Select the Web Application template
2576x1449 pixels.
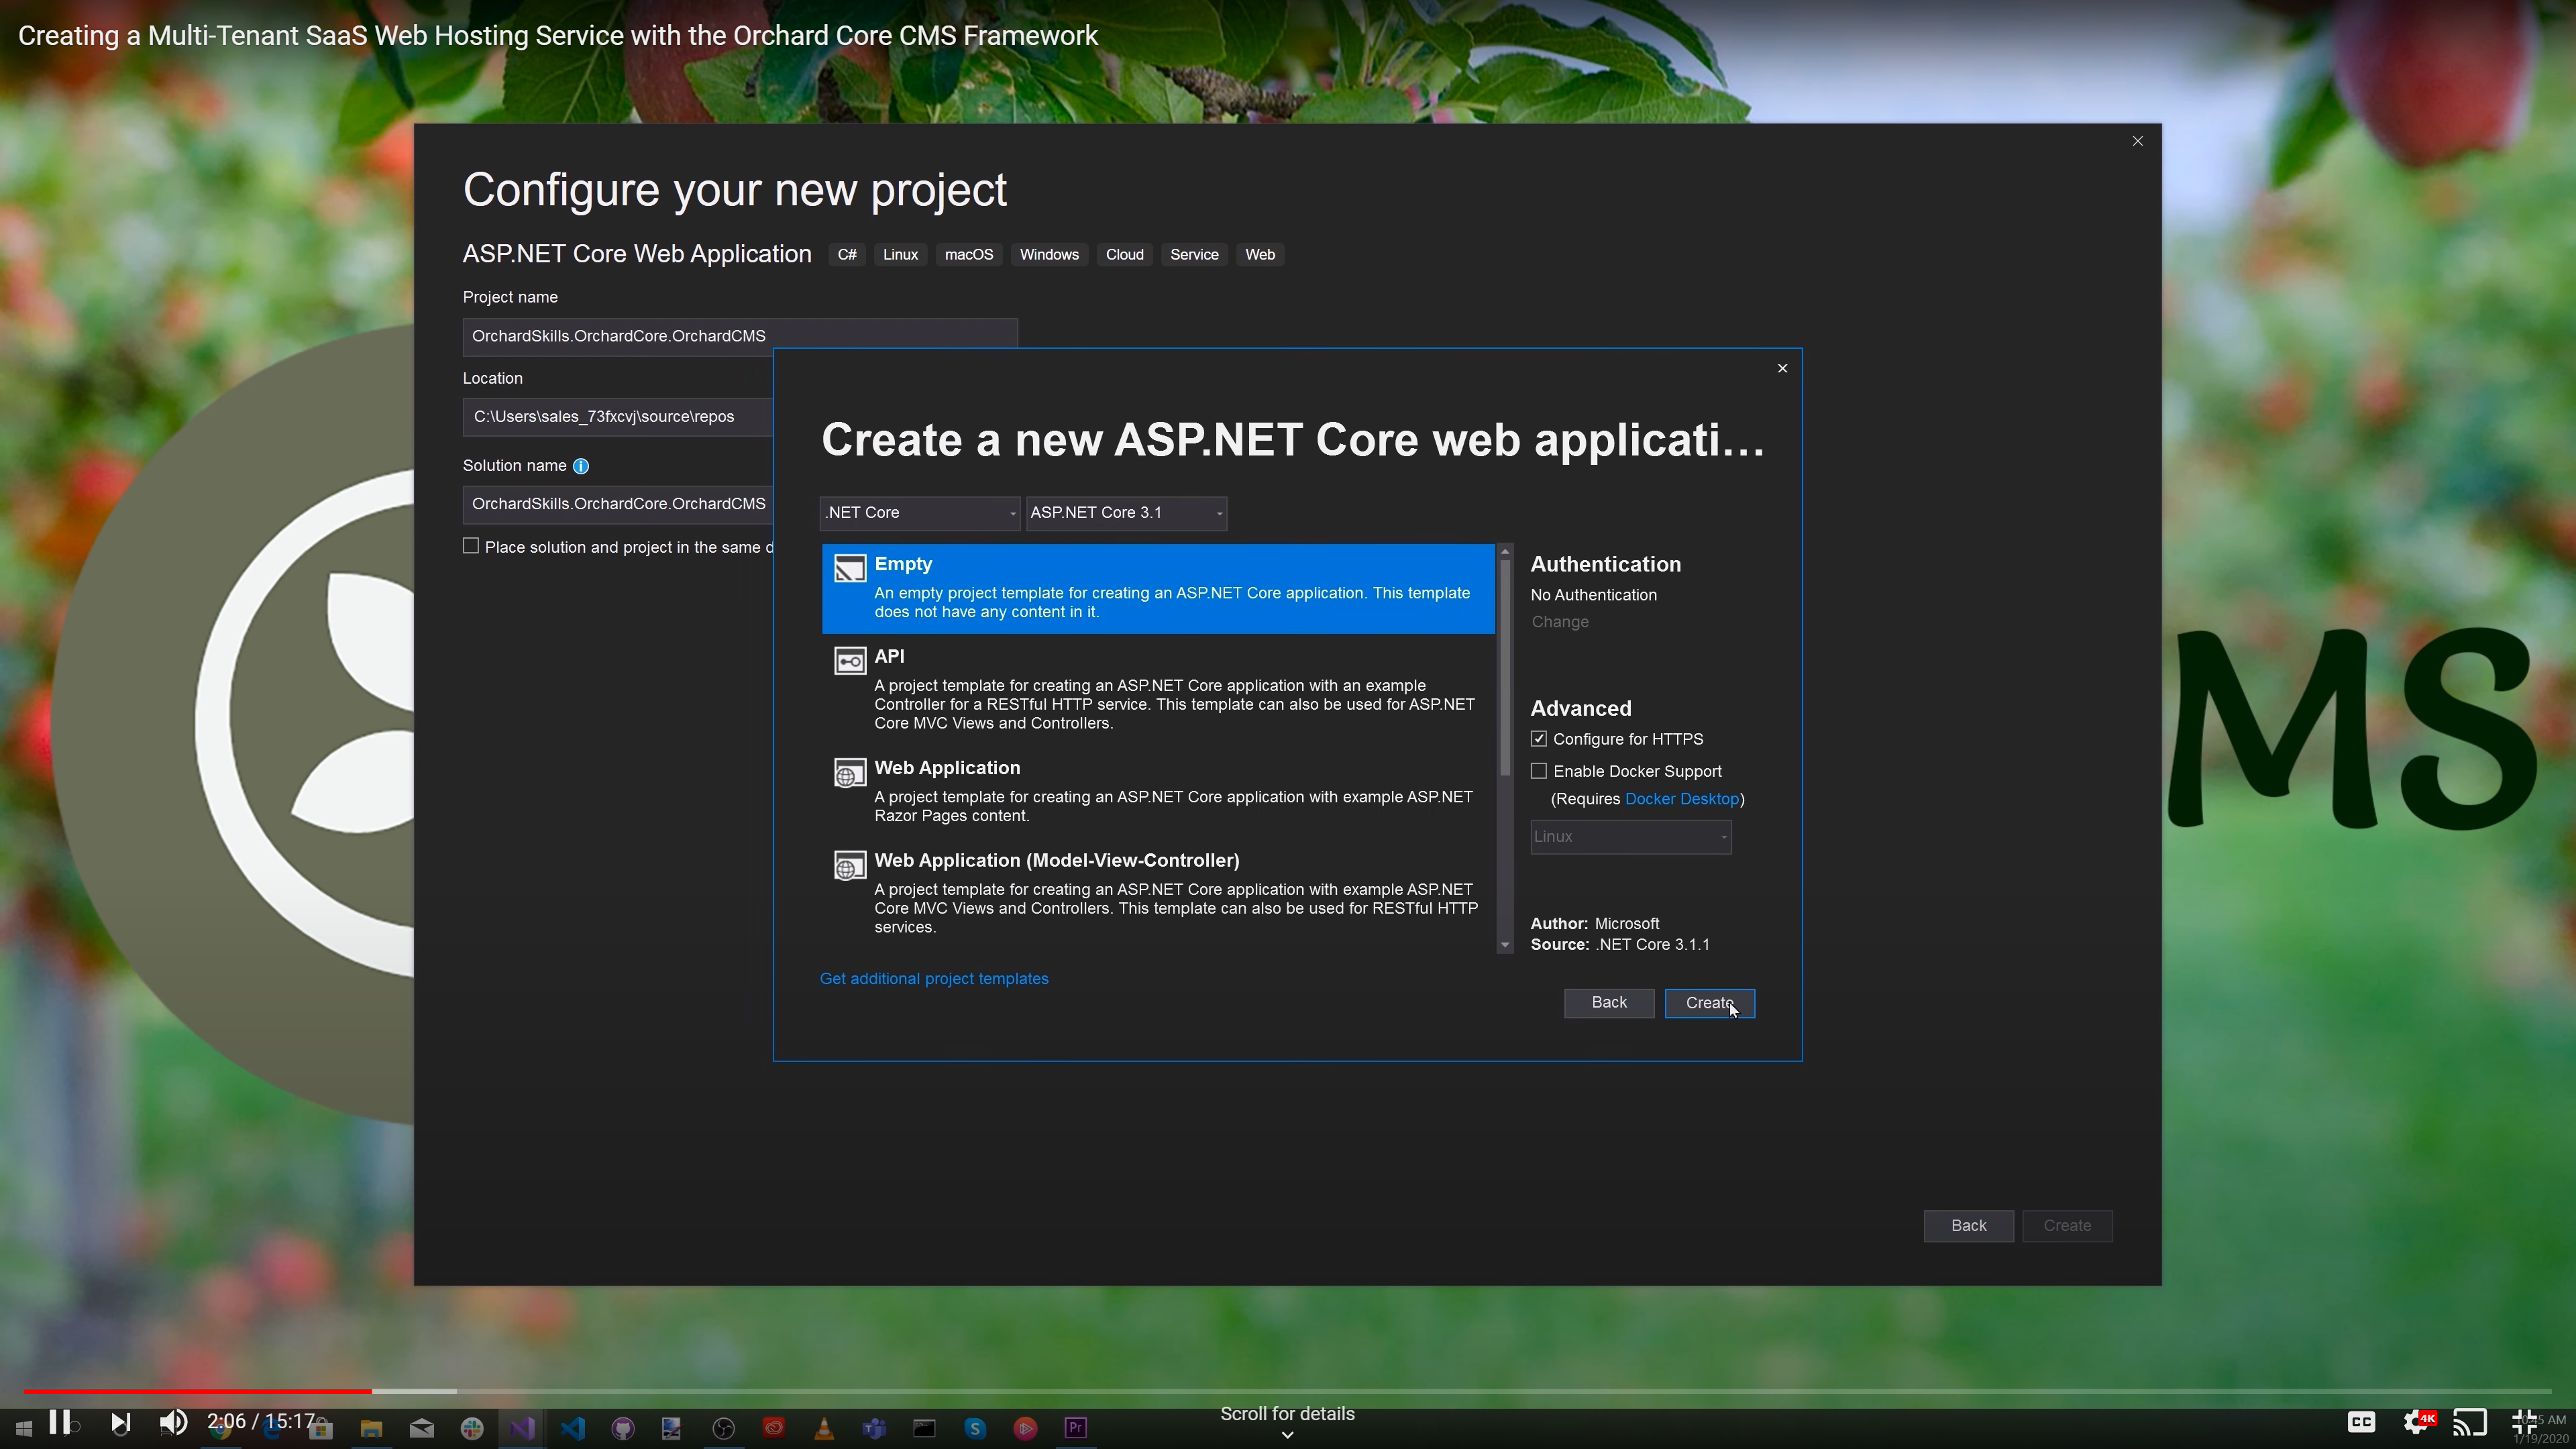click(x=1158, y=792)
